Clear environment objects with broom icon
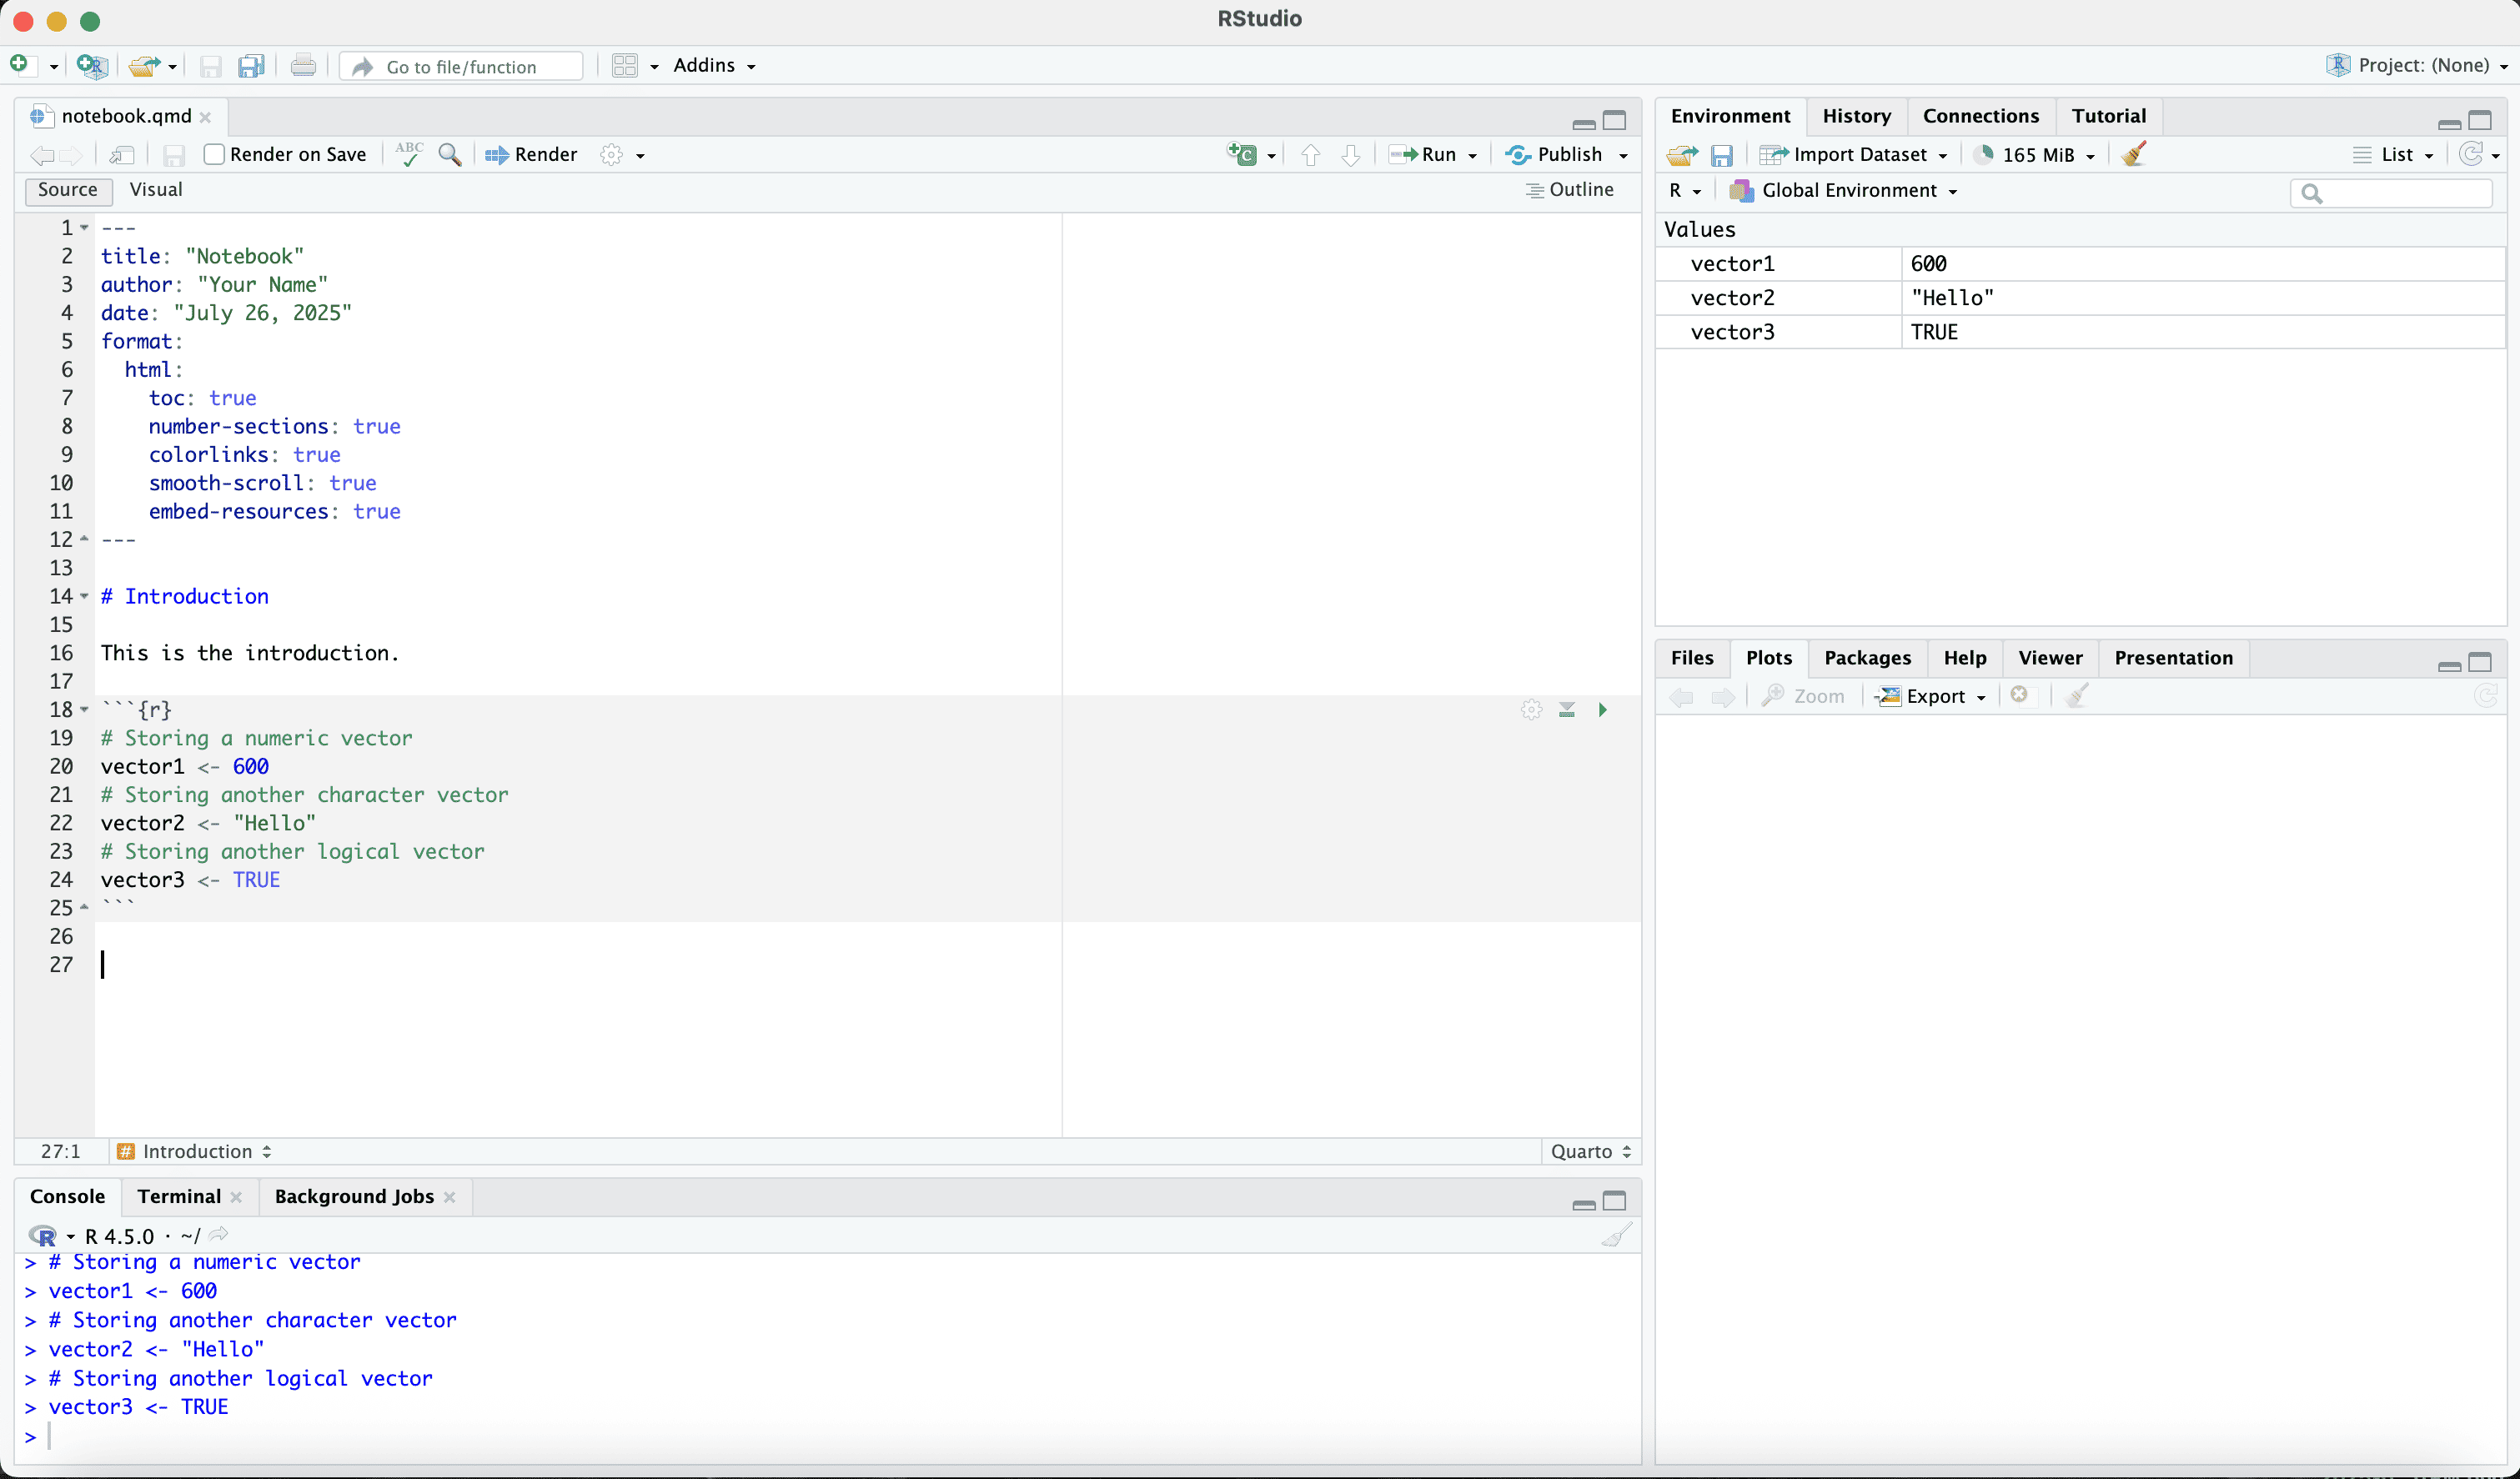Image resolution: width=2520 pixels, height=1479 pixels. tap(2133, 154)
